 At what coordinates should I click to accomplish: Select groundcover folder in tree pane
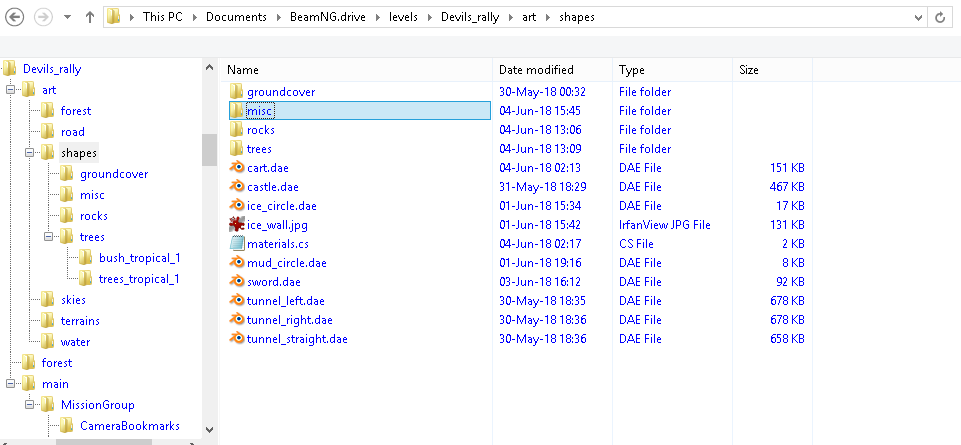coord(114,174)
